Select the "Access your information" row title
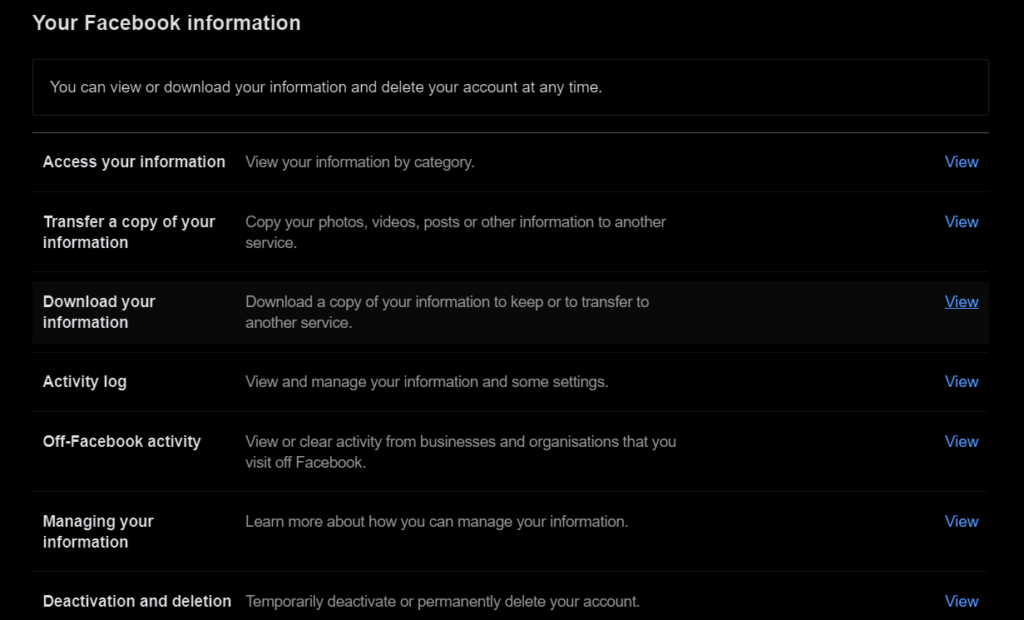Image resolution: width=1024 pixels, height=620 pixels. [x=134, y=162]
